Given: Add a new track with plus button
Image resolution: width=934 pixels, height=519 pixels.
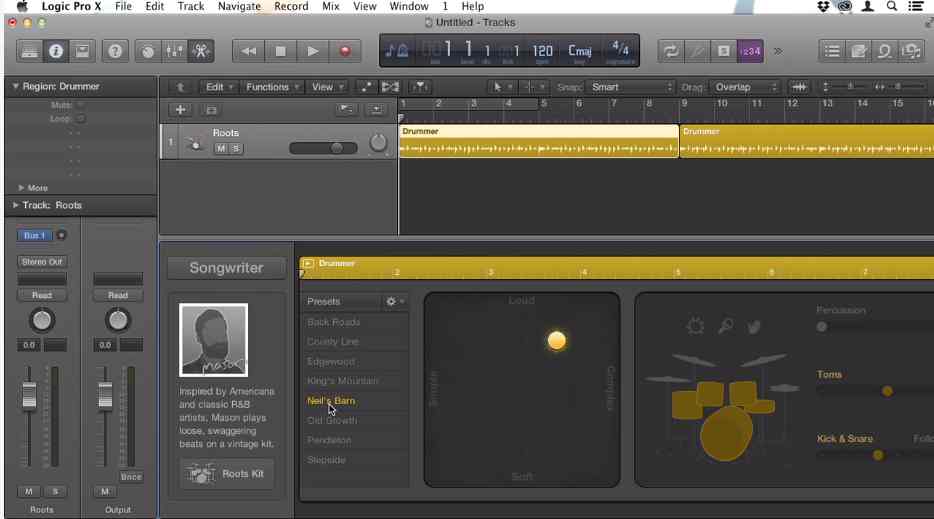Looking at the screenshot, I should pos(180,110).
